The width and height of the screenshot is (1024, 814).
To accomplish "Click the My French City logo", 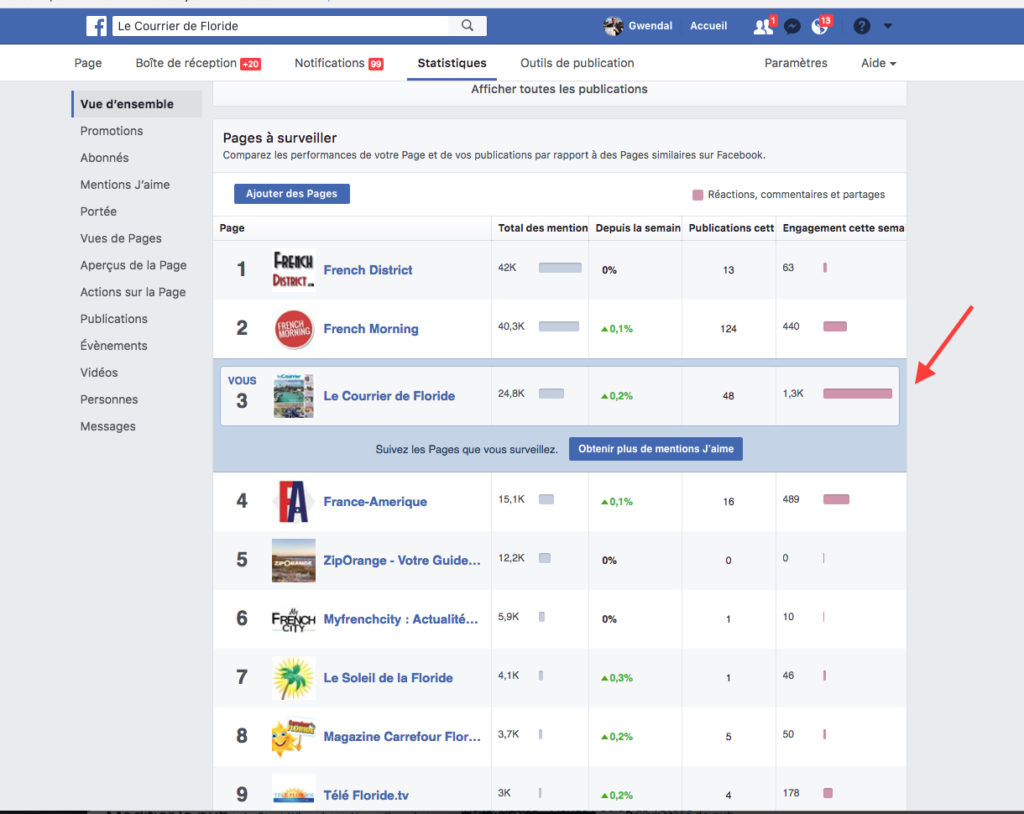I will pyautogui.click(x=293, y=619).
